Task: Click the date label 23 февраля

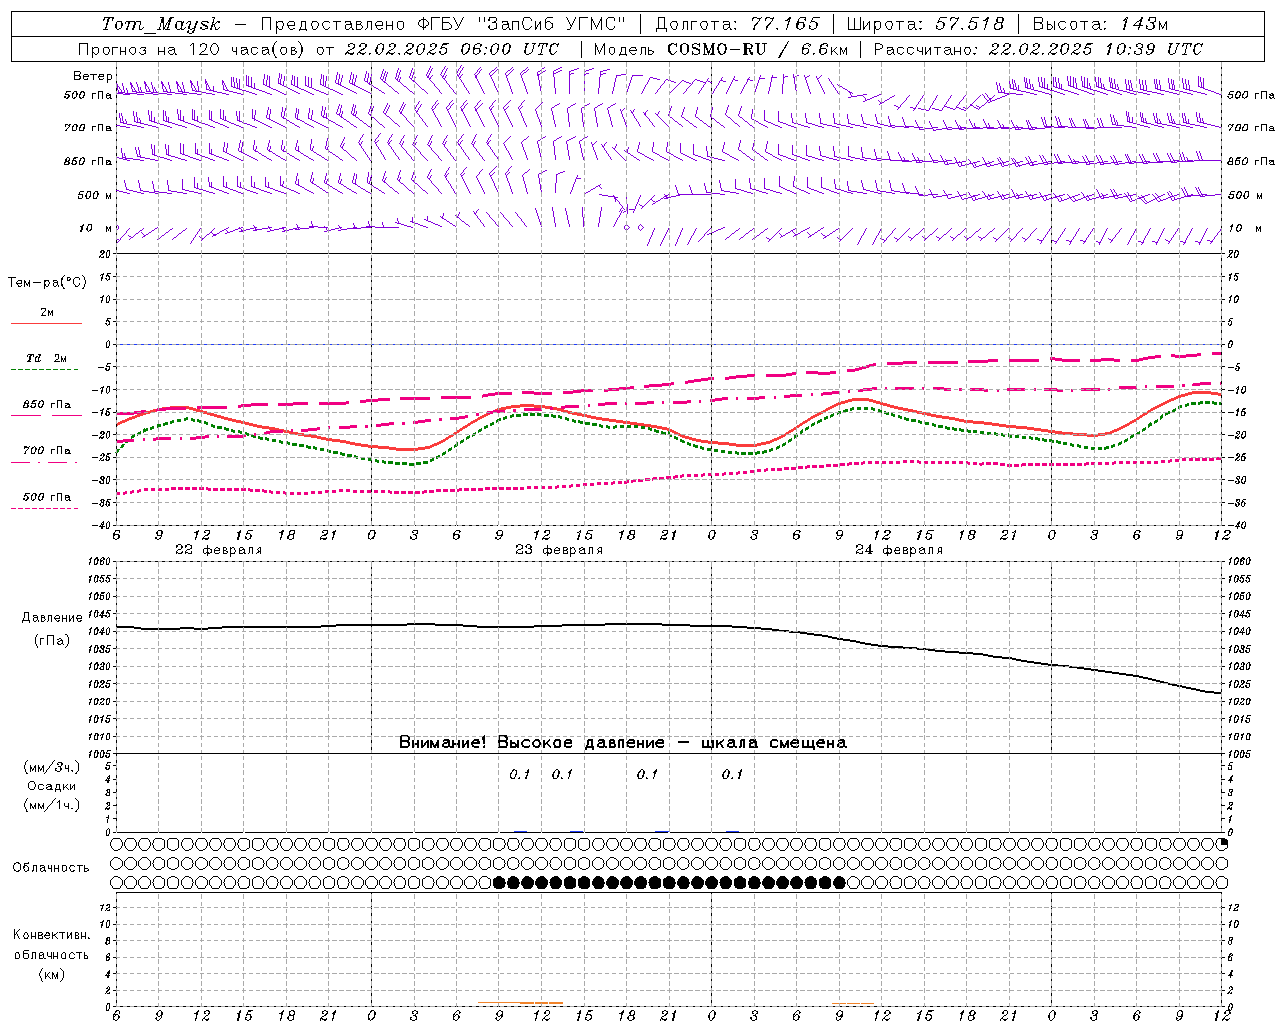Action: pyautogui.click(x=559, y=550)
